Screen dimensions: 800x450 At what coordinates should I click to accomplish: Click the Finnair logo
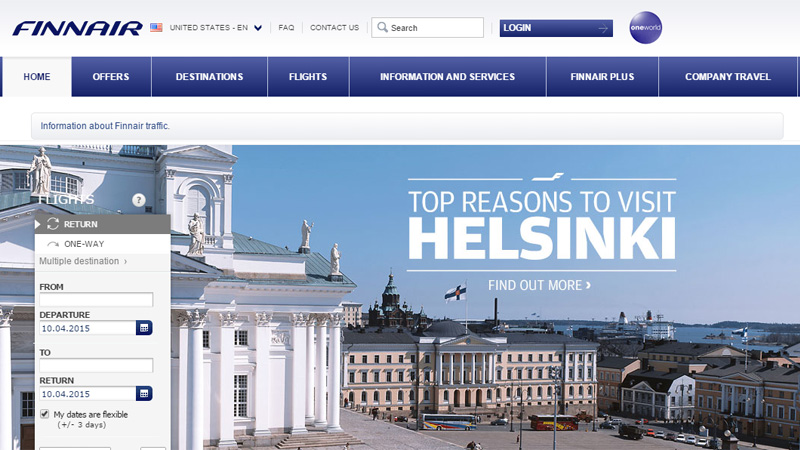pyautogui.click(x=78, y=29)
